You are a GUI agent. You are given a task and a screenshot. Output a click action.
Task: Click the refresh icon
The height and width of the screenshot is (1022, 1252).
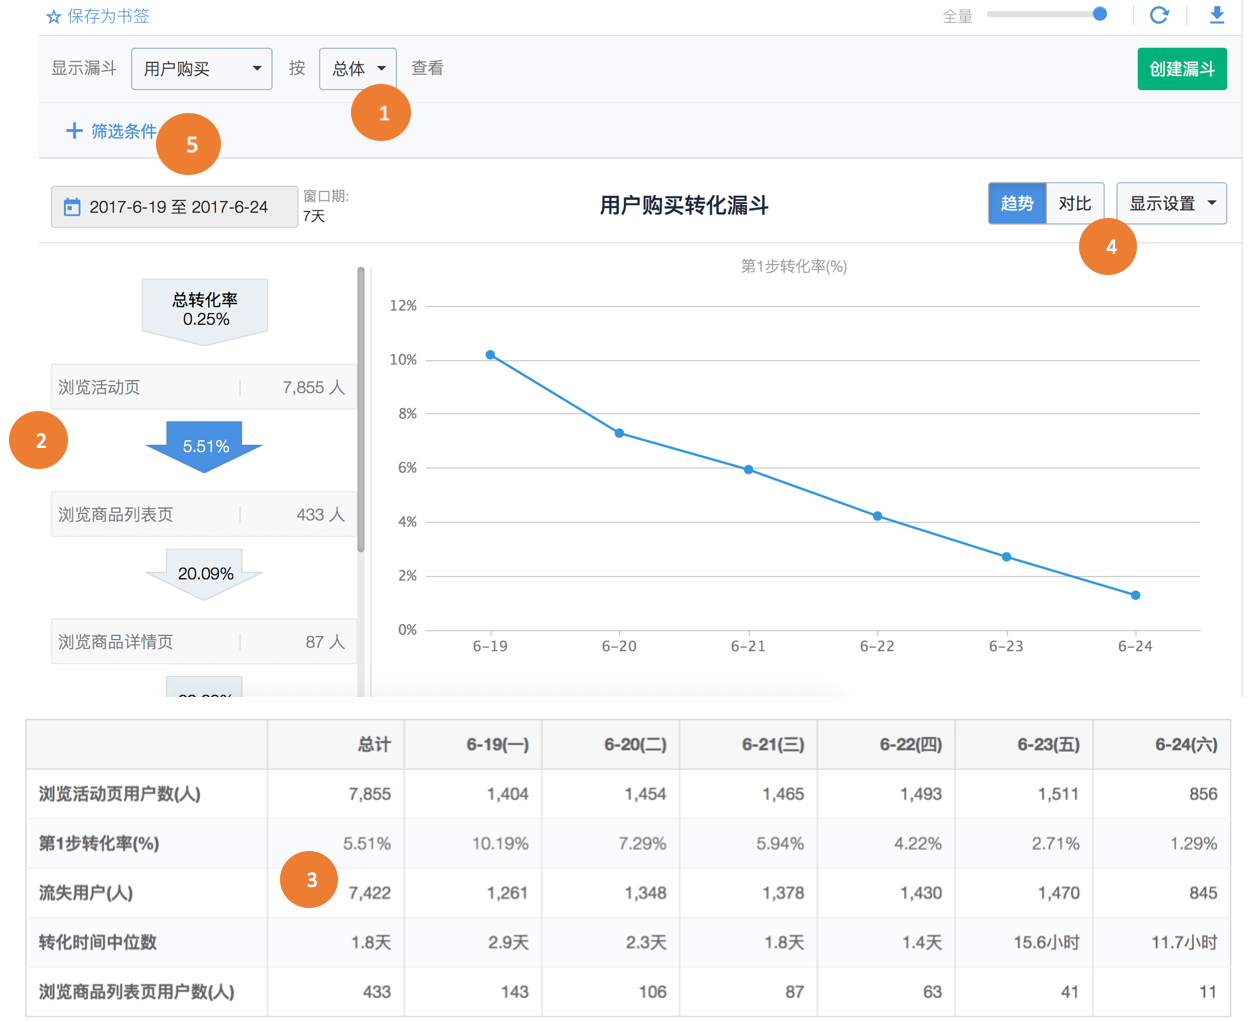click(x=1159, y=15)
